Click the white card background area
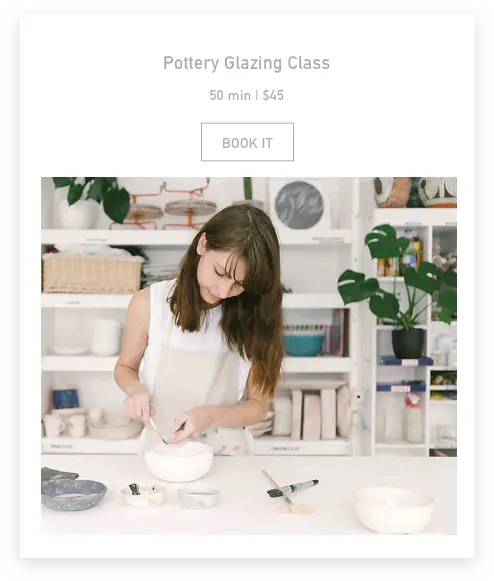Image resolution: width=494 pixels, height=581 pixels. click(74, 96)
